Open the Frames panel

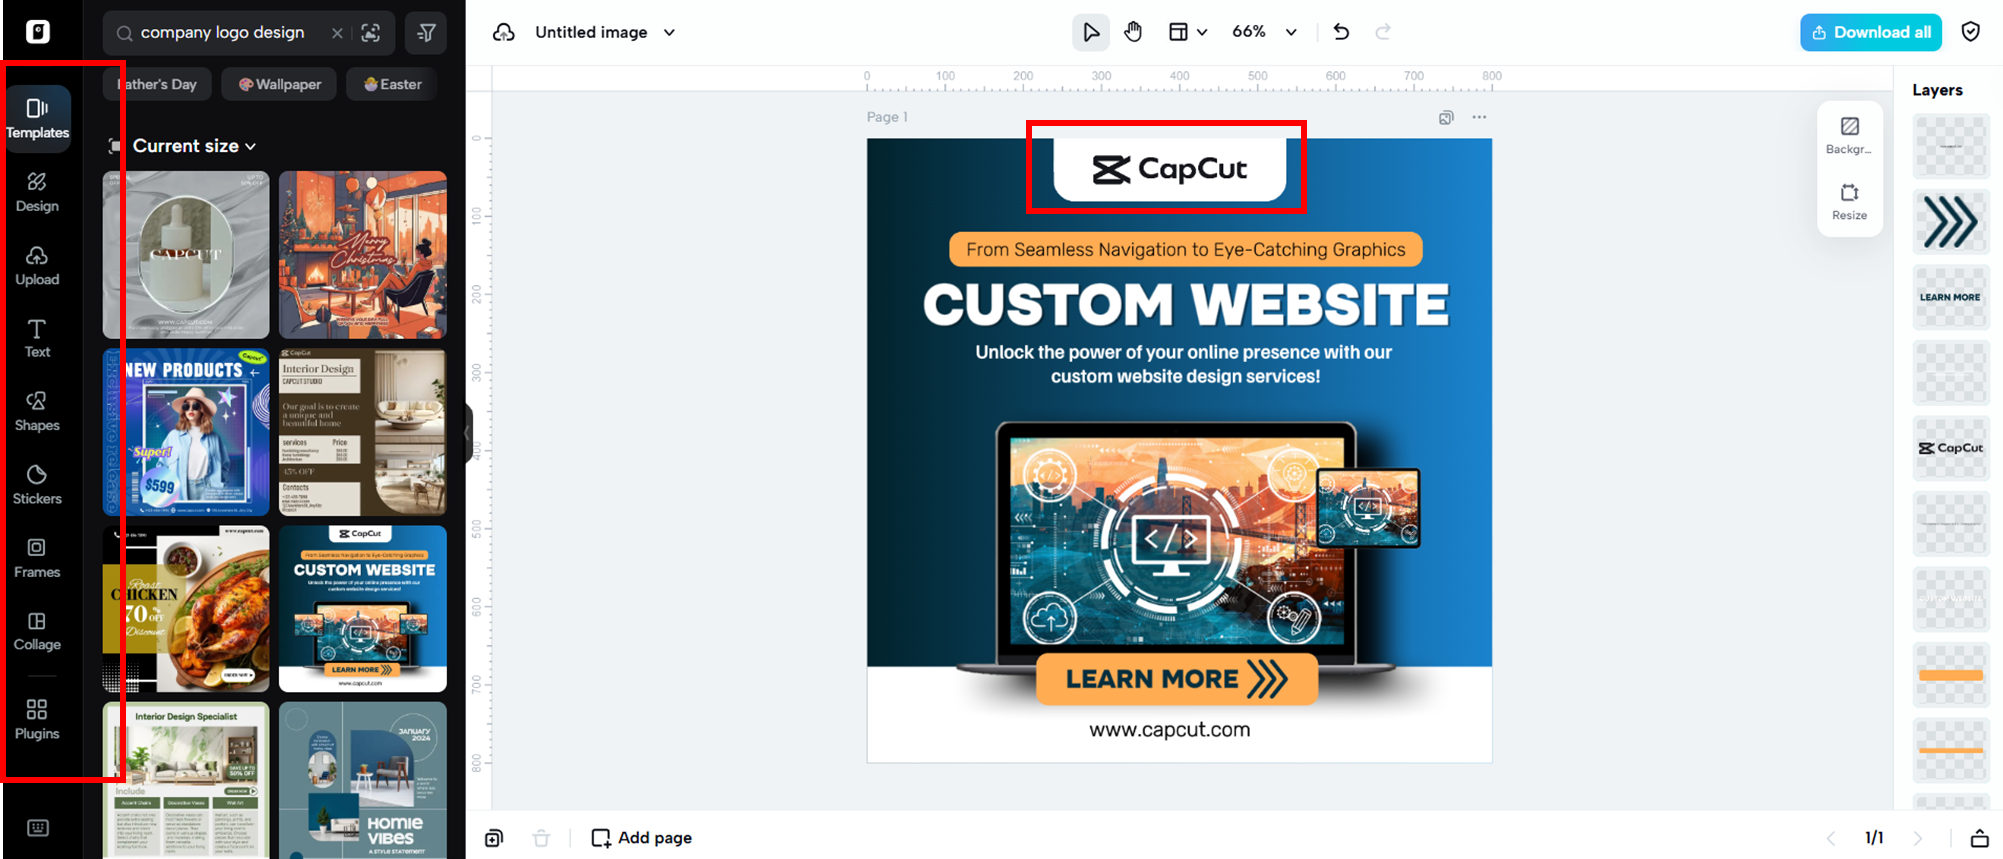(37, 558)
